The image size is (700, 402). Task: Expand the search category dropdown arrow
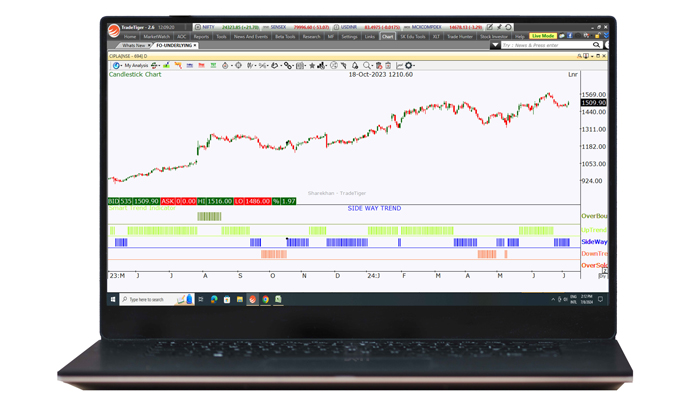tap(495, 45)
